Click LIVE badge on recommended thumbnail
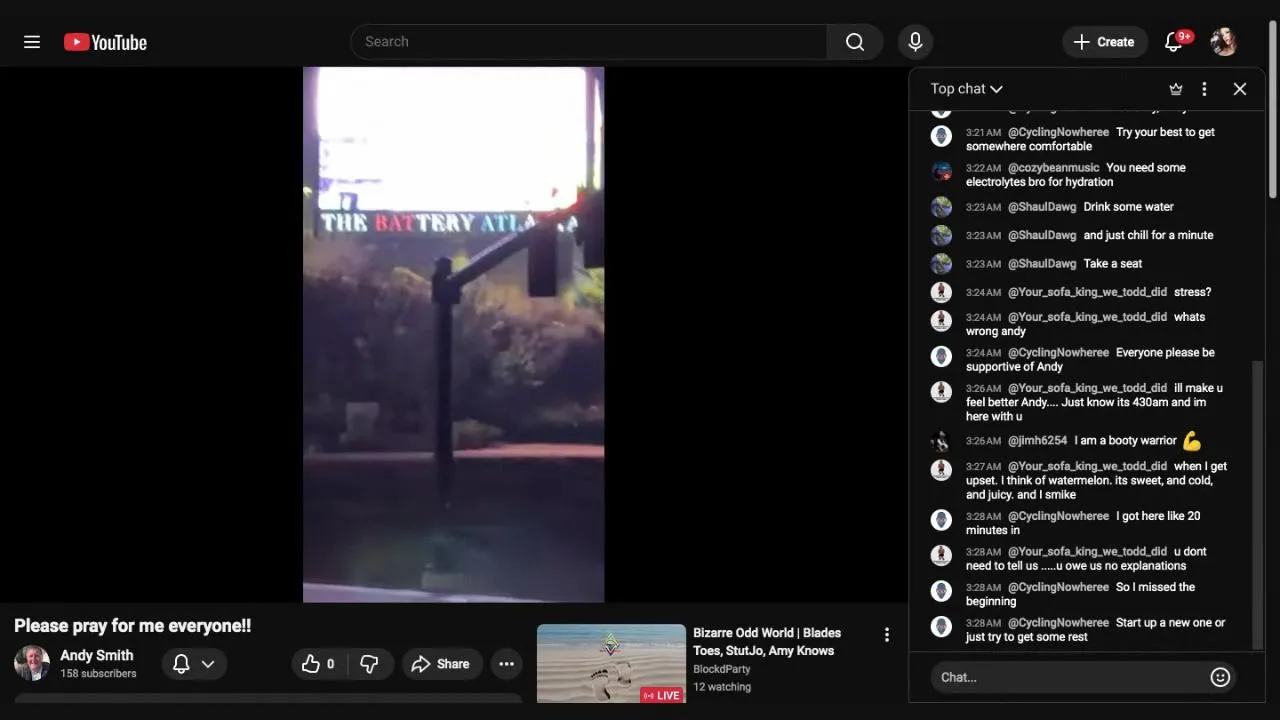The height and width of the screenshot is (720, 1280). coord(661,695)
